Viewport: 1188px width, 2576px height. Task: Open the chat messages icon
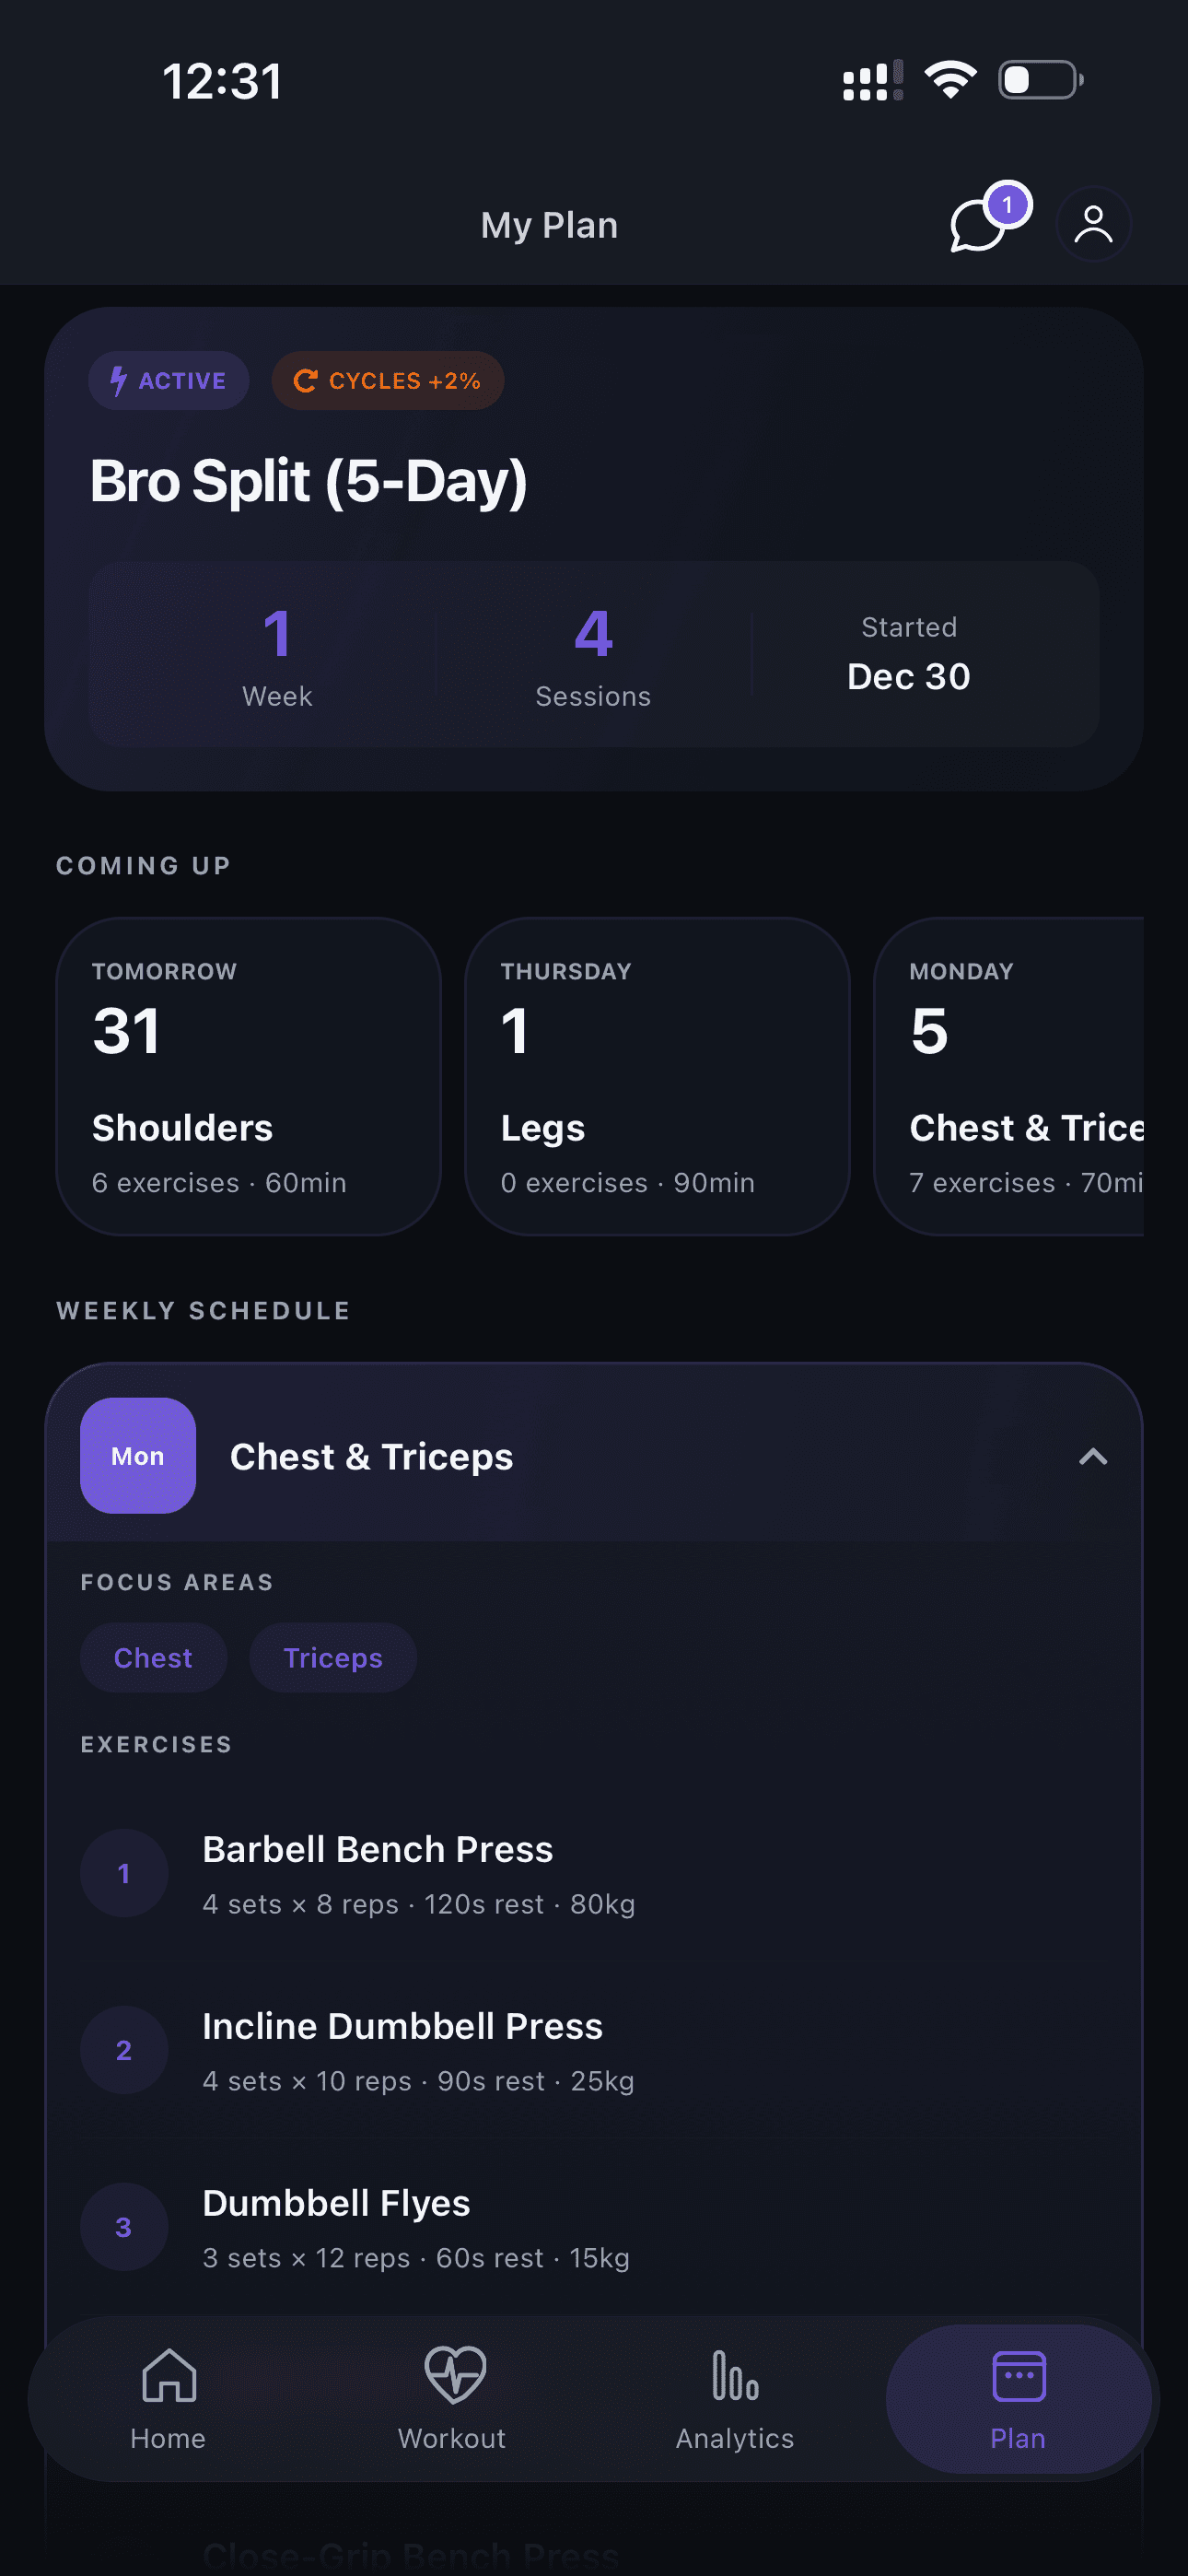(x=977, y=228)
